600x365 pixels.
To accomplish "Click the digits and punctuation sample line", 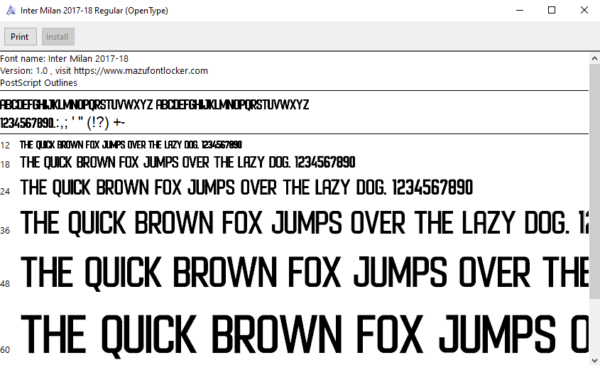I will click(62, 123).
